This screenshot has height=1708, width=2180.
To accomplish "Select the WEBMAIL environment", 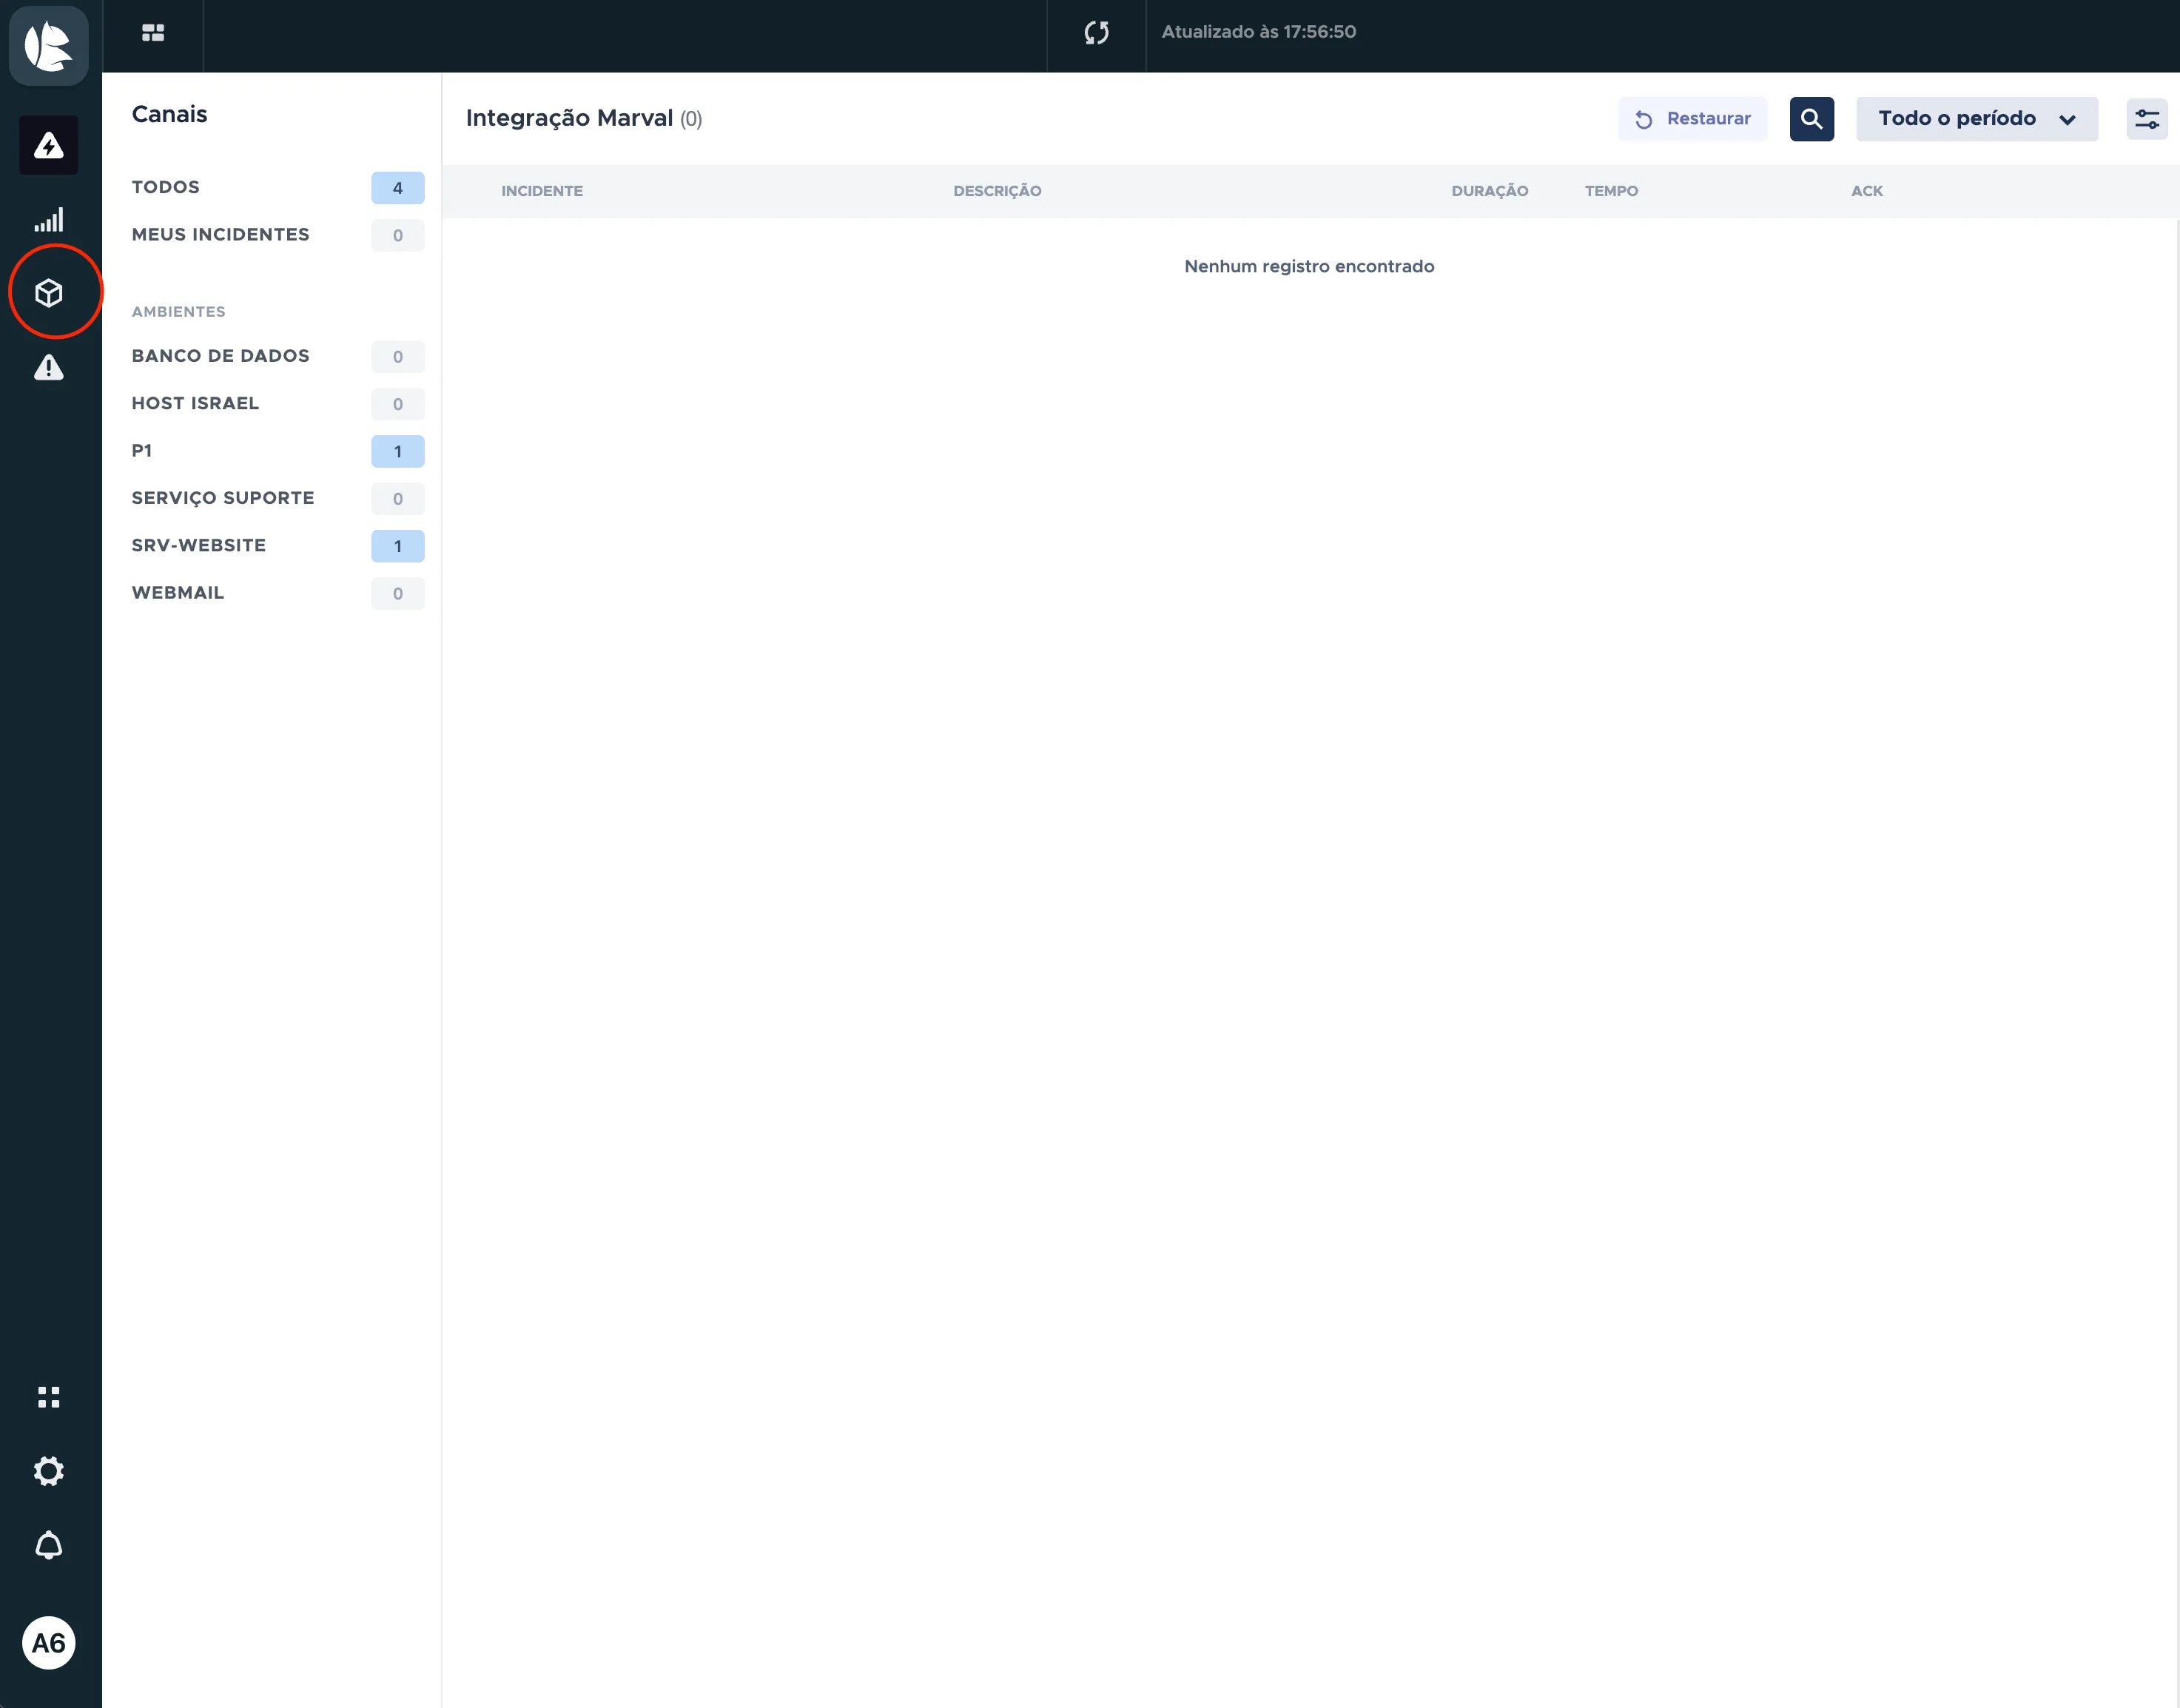I will click(x=278, y=593).
